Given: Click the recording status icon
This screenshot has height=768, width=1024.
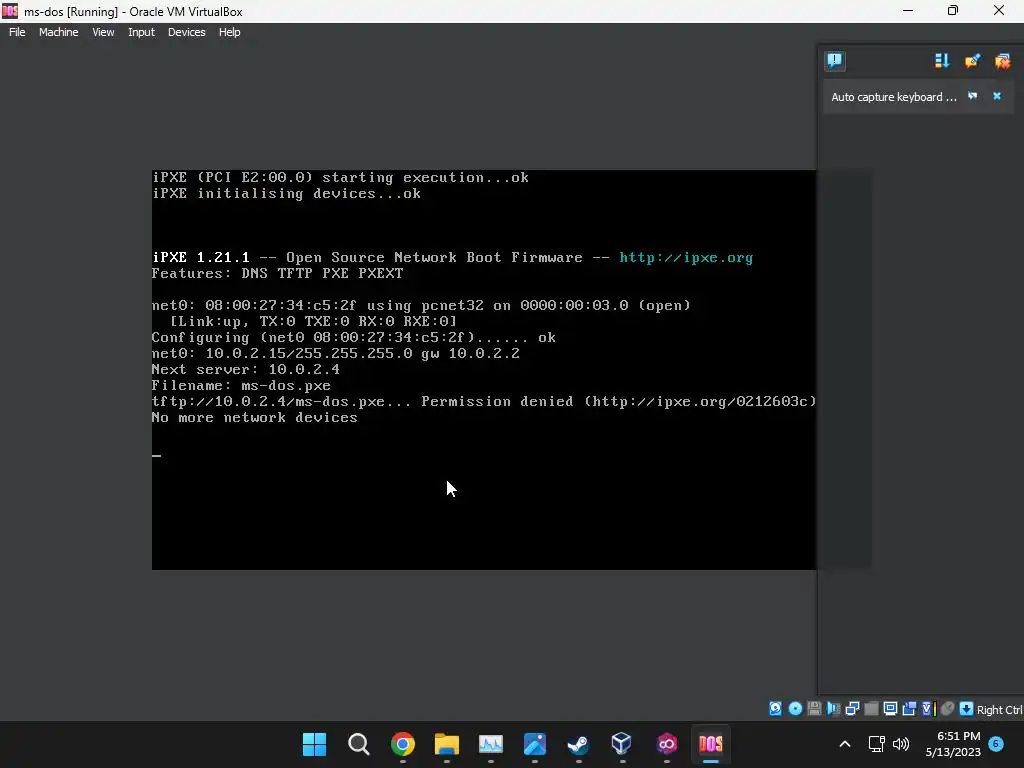Looking at the screenshot, I should tap(909, 709).
